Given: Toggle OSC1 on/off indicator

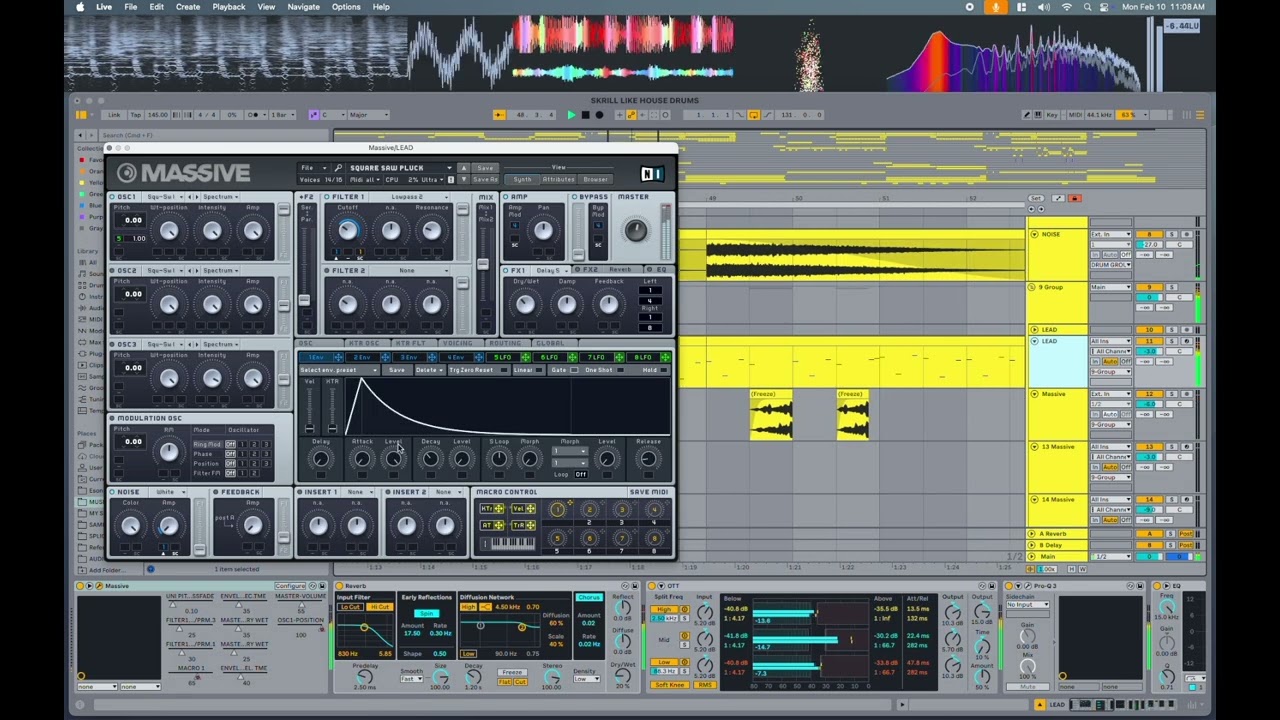Looking at the screenshot, I should coord(112,197).
